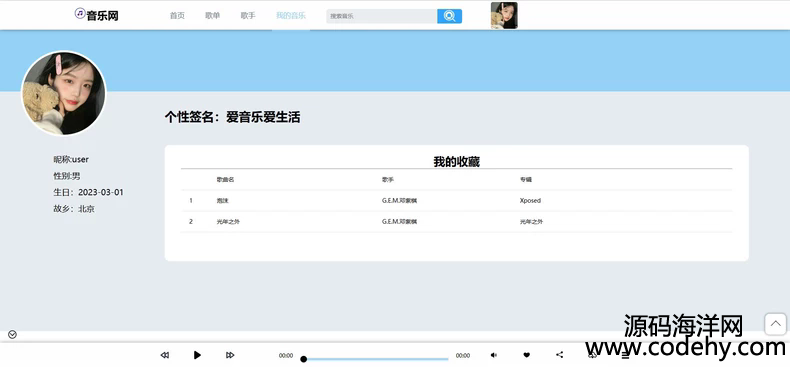790x367 pixels.
Task: Play the current song
Action: [197, 355]
